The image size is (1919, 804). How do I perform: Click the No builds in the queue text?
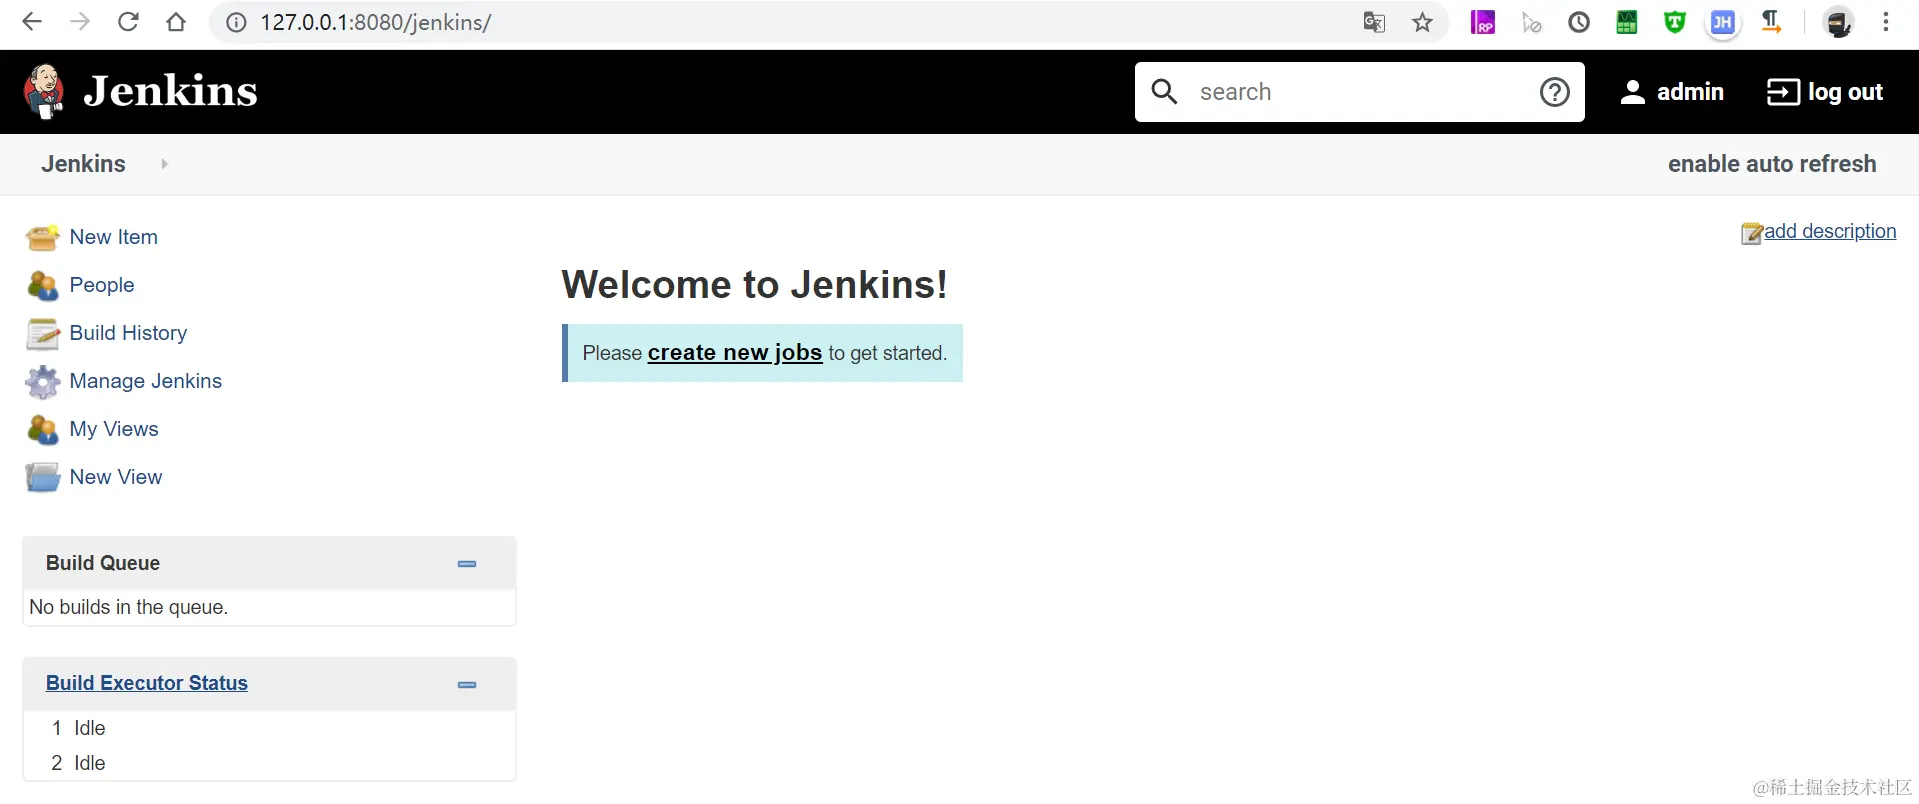coord(129,607)
